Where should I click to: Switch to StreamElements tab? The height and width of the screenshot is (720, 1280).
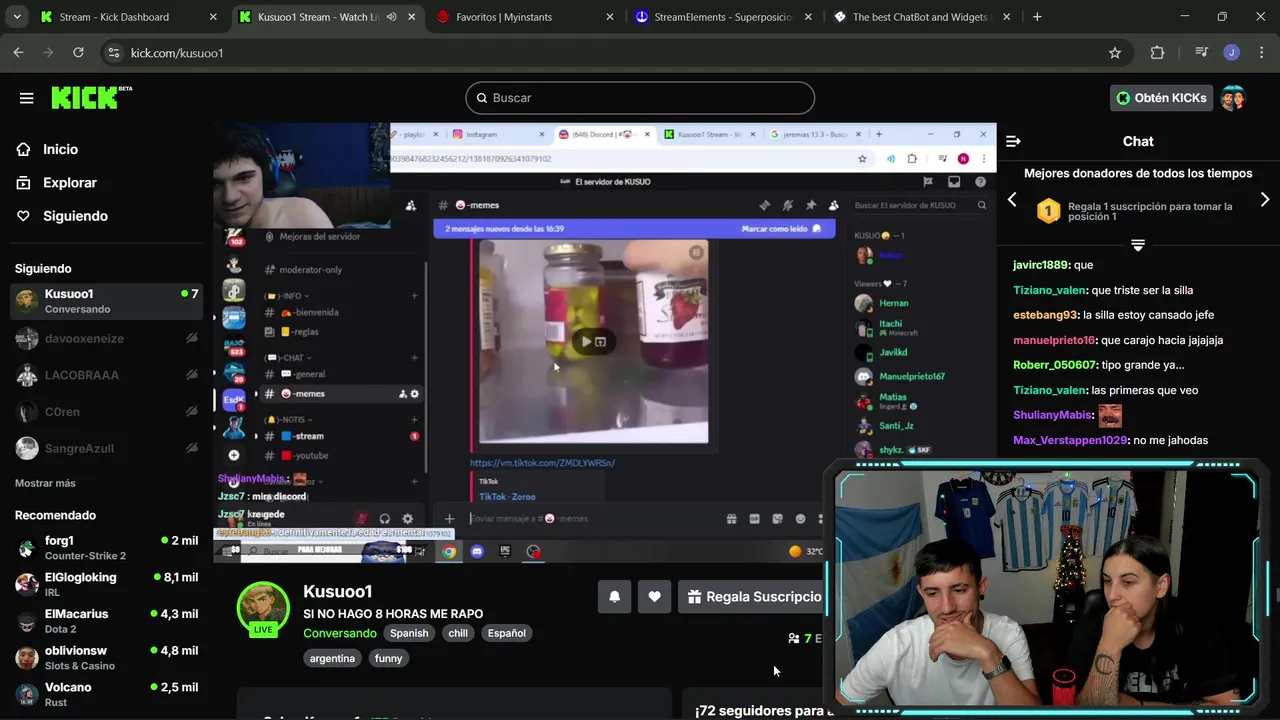coord(724,17)
